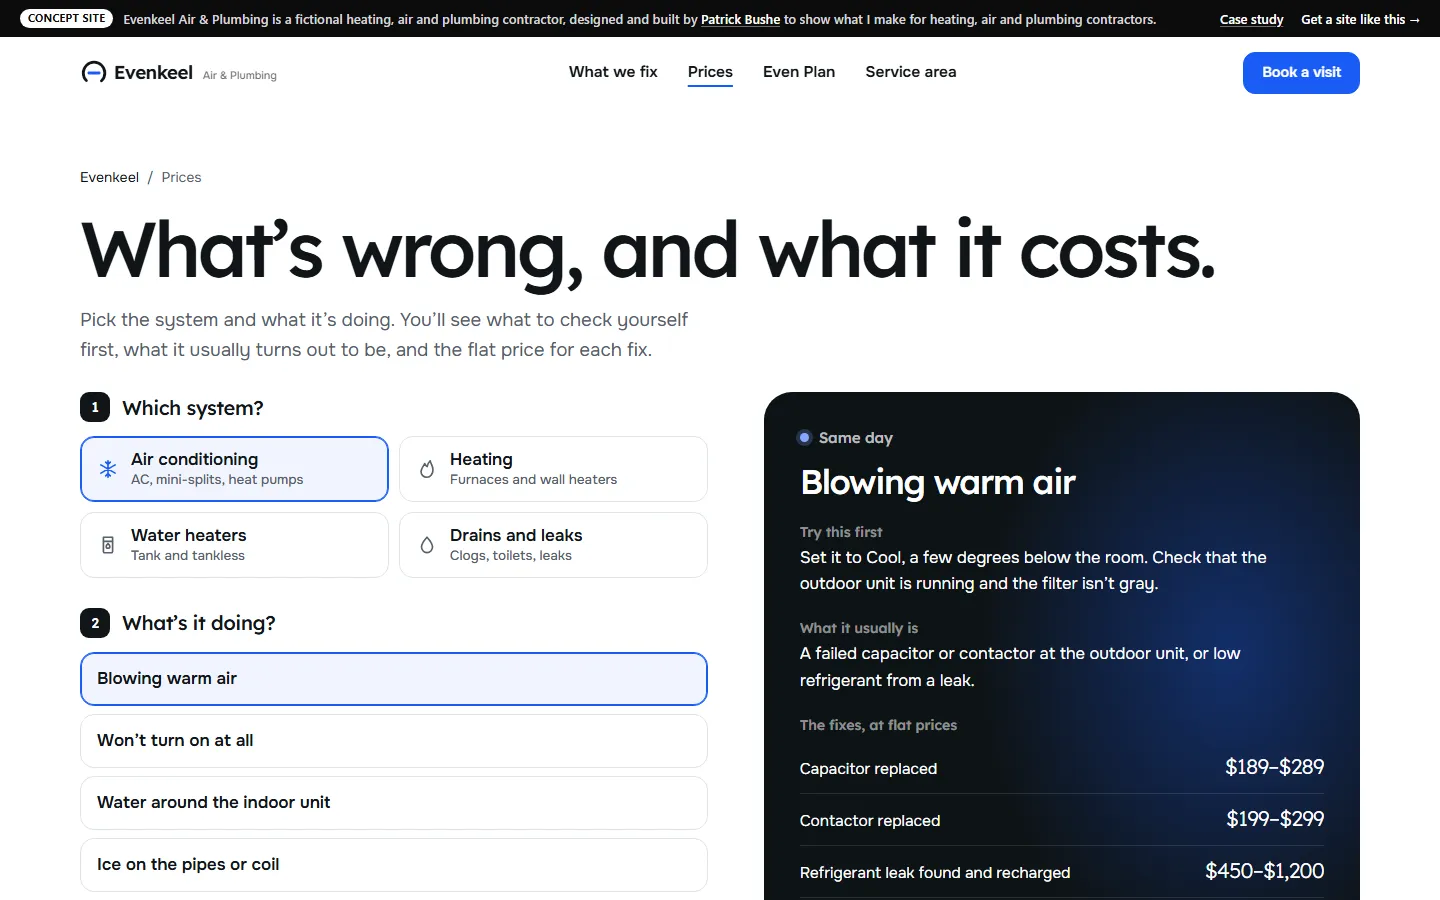Click the $450–$1,200 price
The width and height of the screenshot is (1440, 900).
(1264, 871)
